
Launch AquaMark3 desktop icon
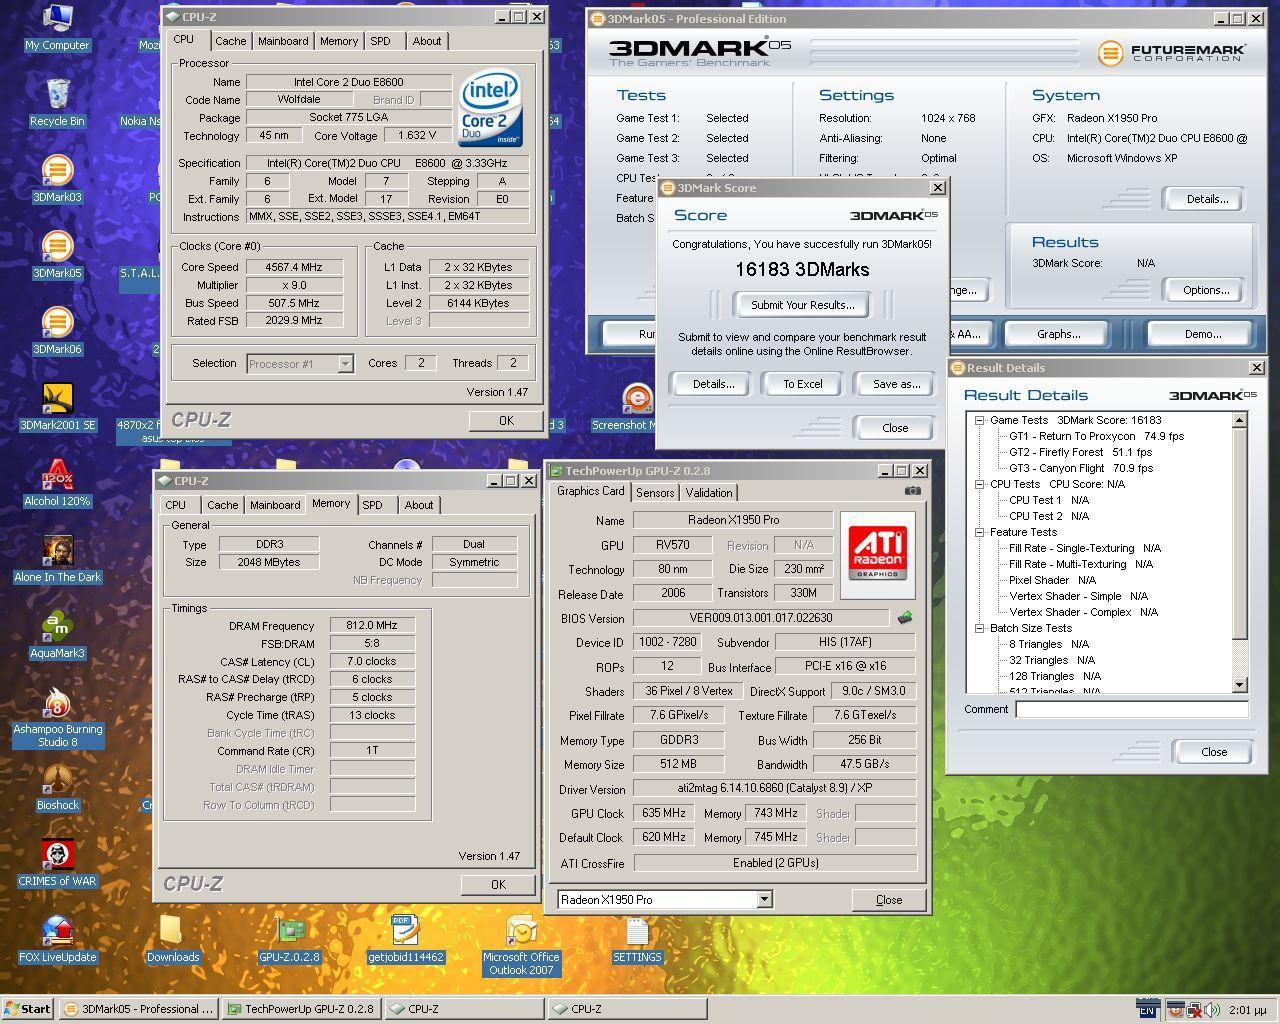pyautogui.click(x=57, y=635)
